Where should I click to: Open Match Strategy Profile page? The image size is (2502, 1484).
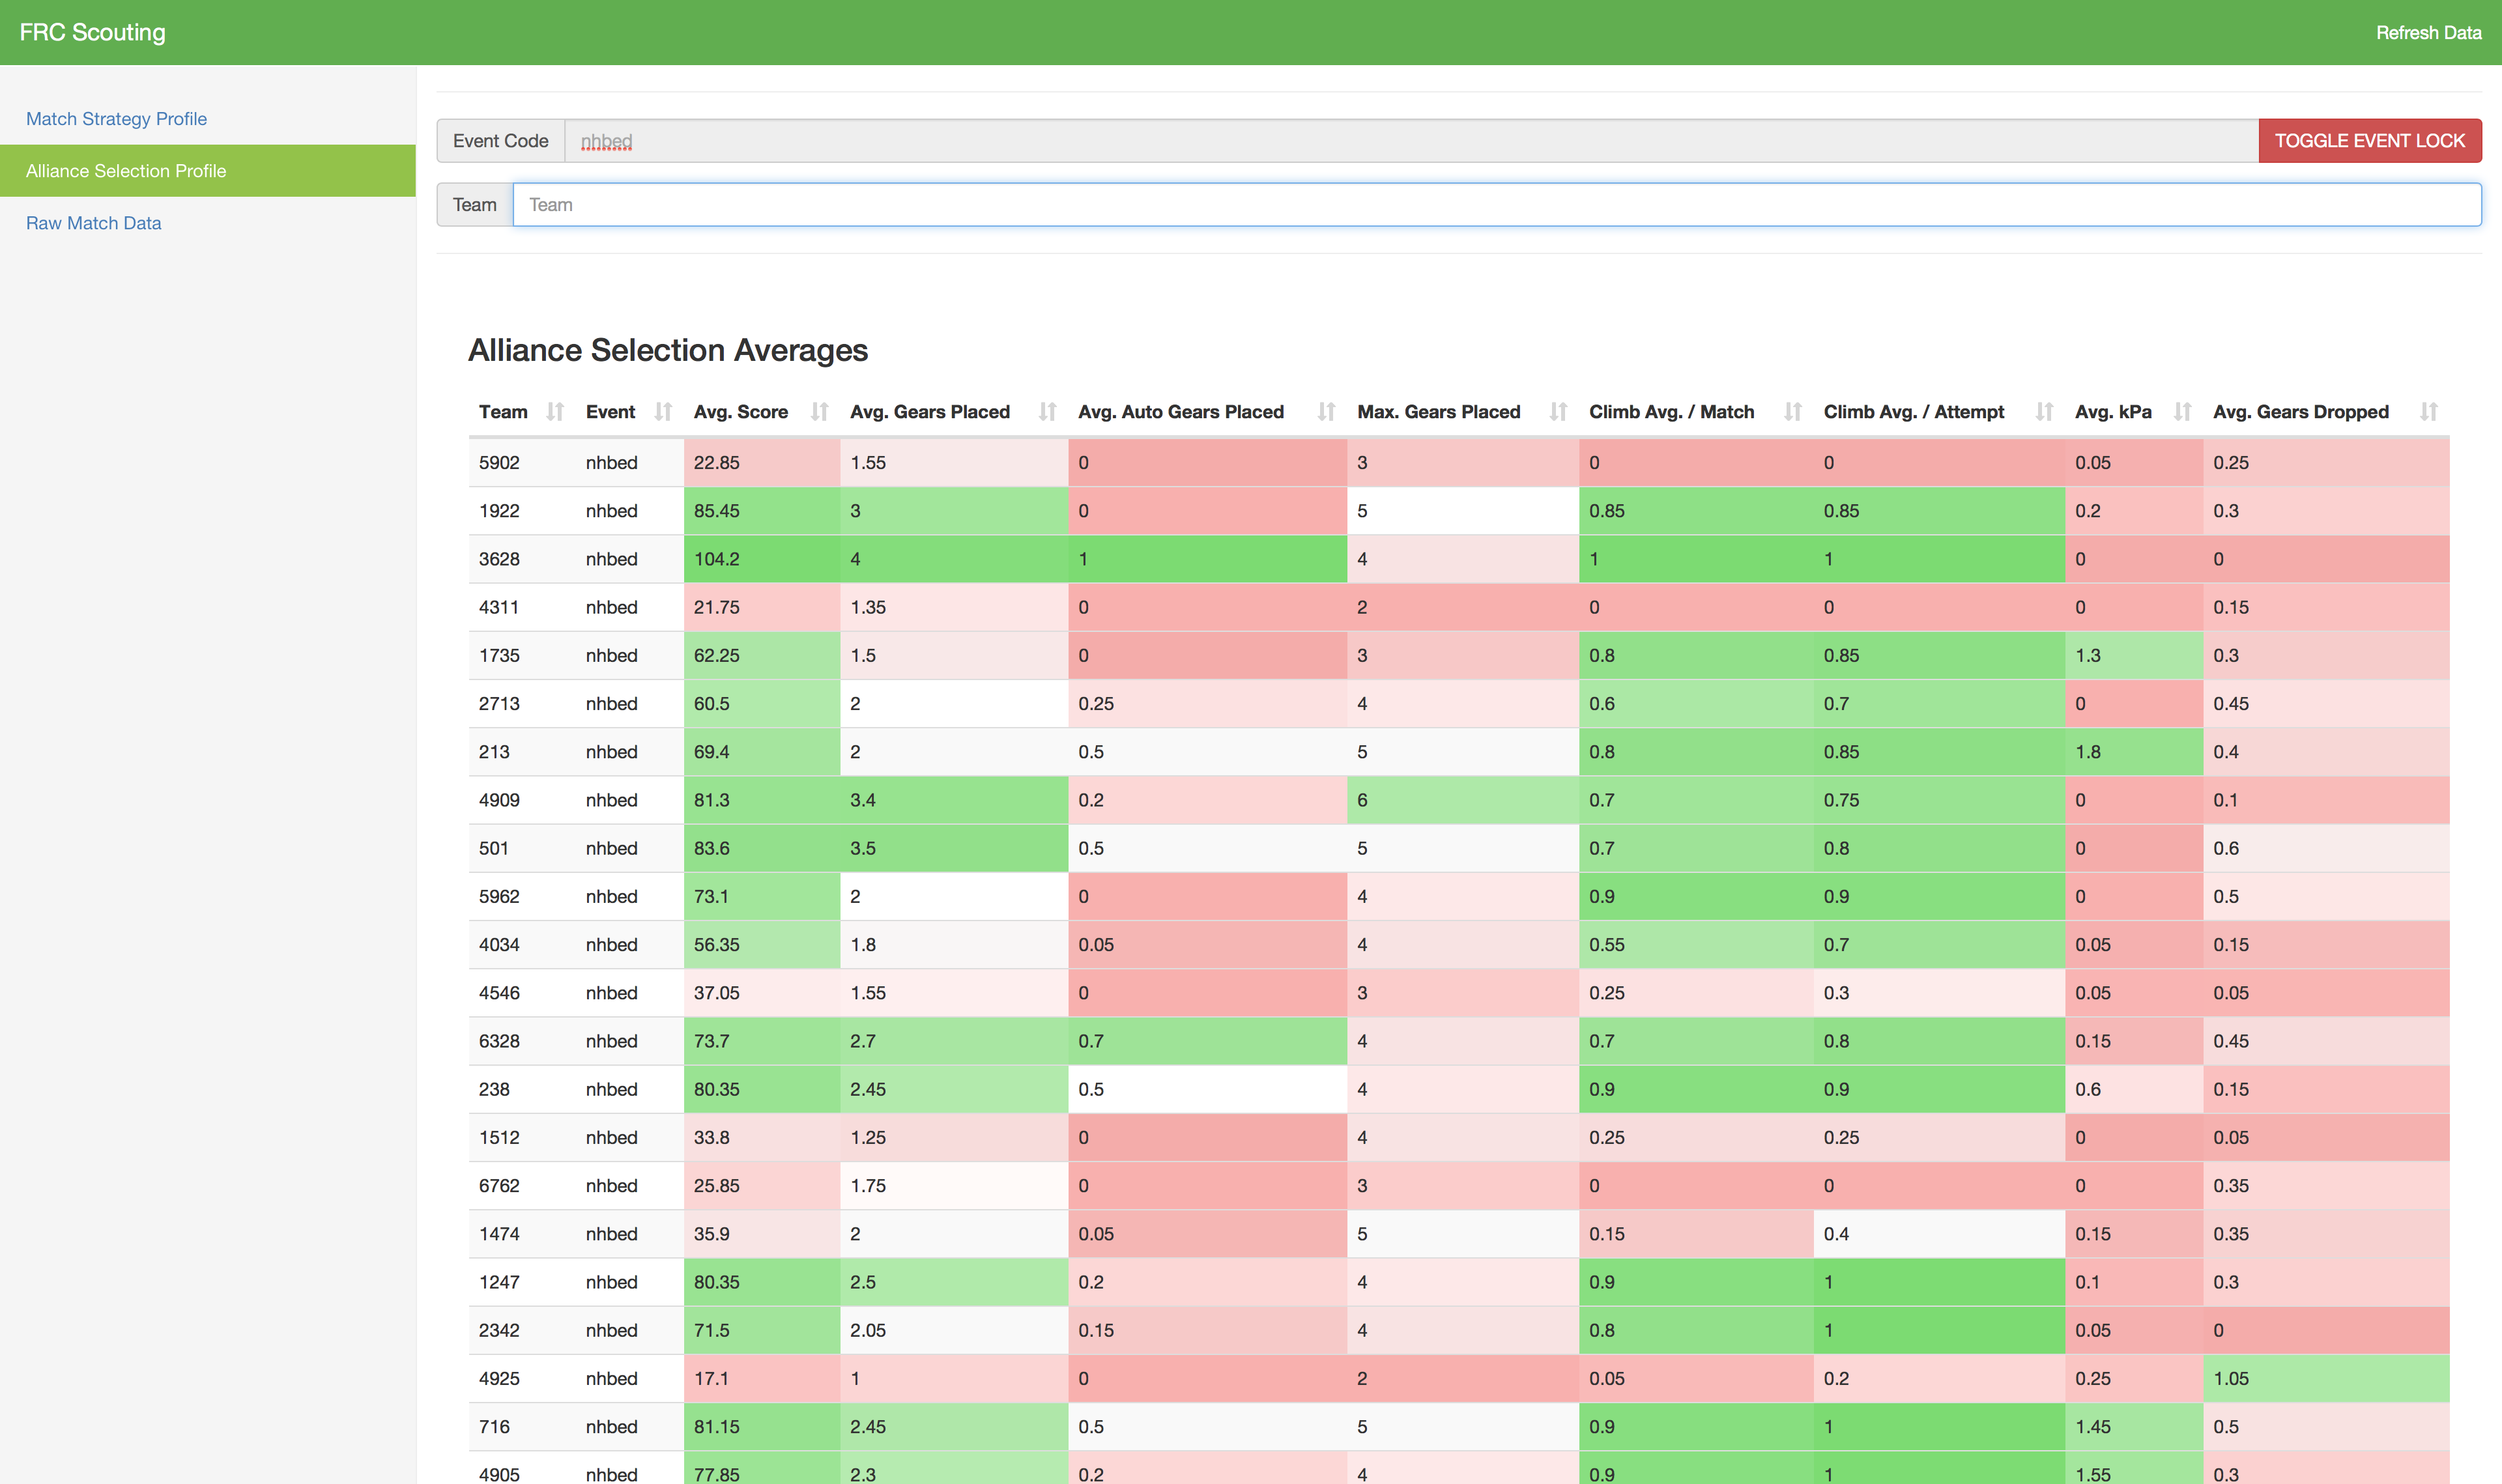[116, 119]
